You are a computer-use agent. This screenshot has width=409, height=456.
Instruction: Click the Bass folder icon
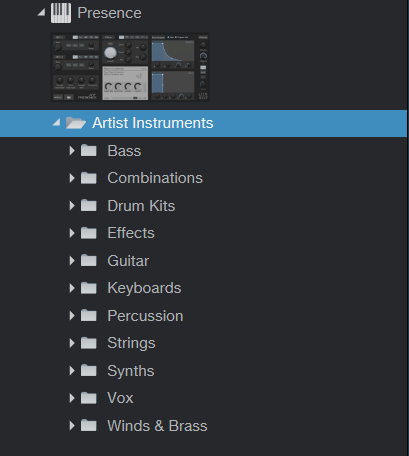(89, 150)
